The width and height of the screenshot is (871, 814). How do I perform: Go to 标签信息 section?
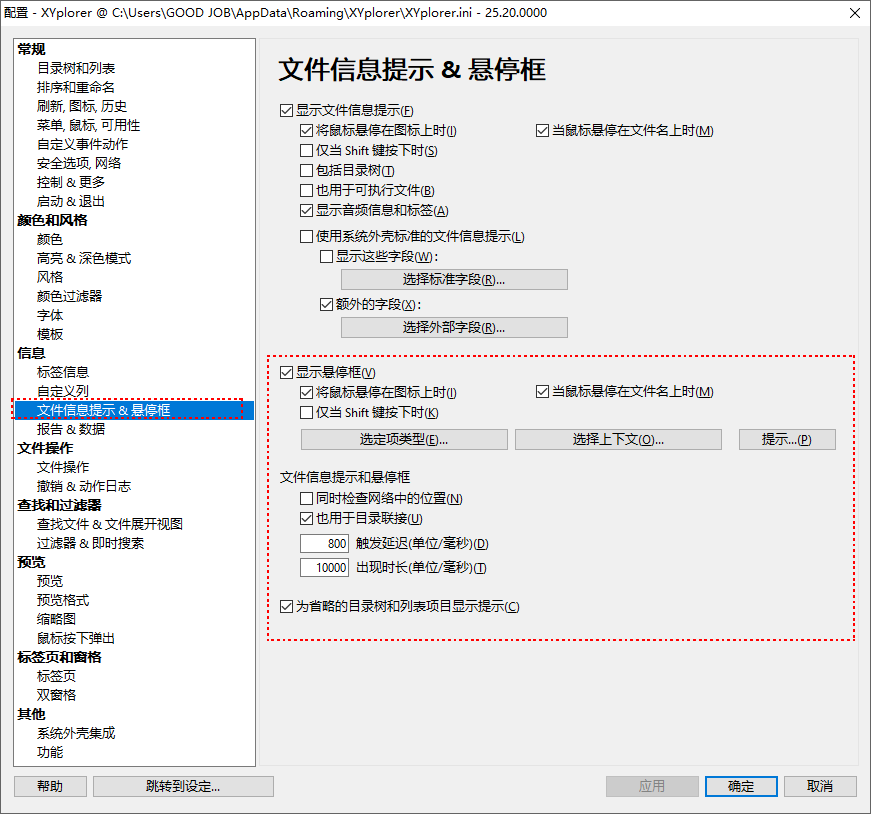coord(63,372)
